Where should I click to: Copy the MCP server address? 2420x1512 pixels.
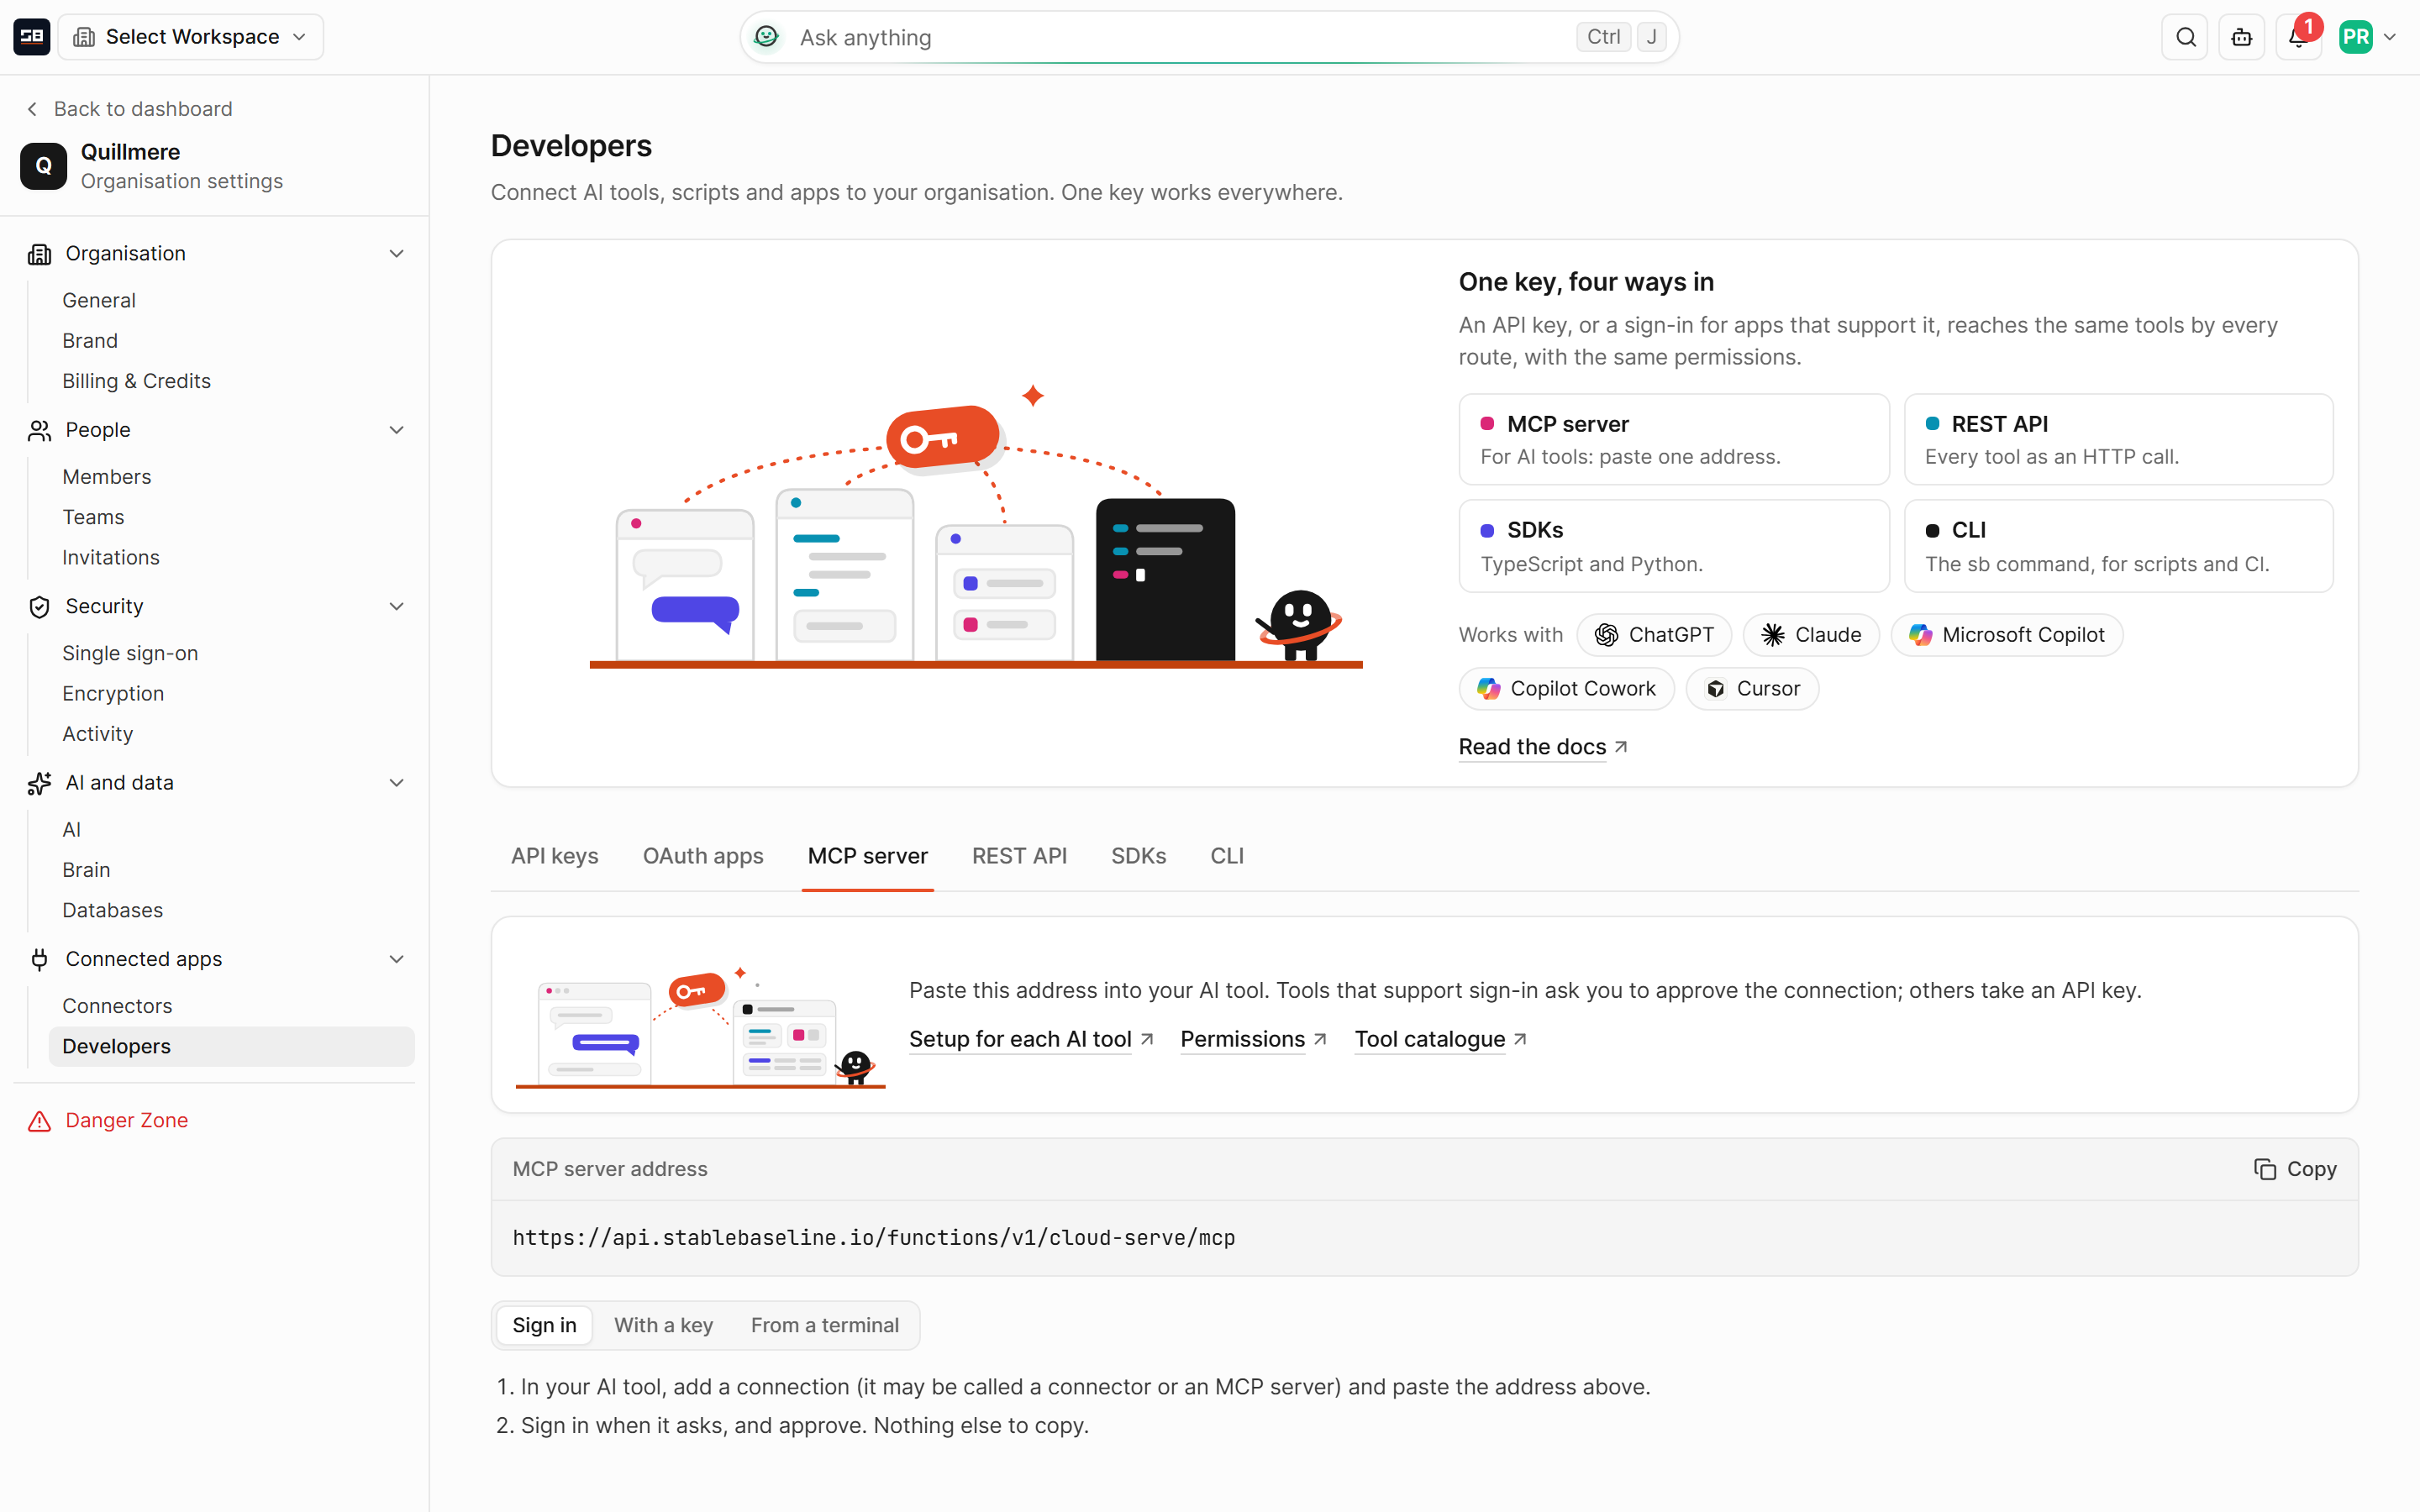2295,1169
